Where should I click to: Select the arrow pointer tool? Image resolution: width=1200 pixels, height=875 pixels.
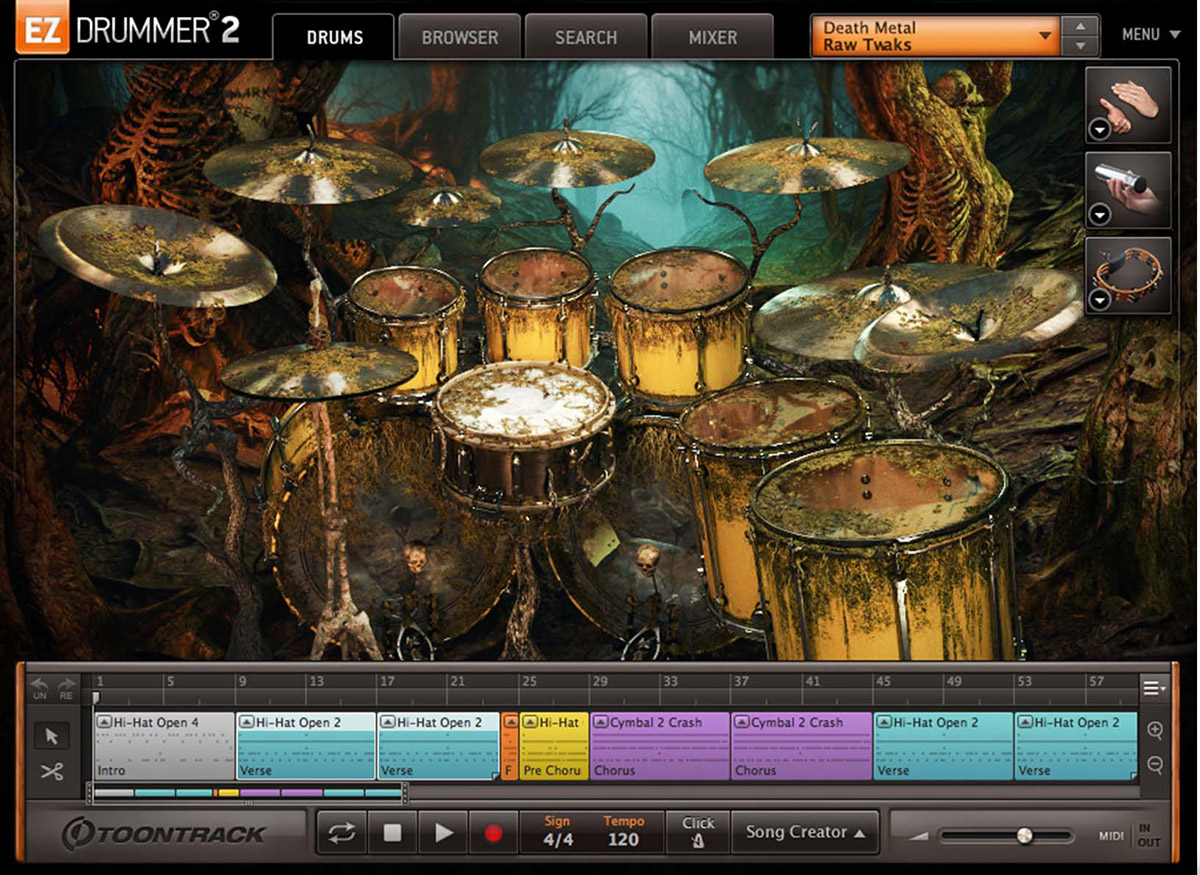click(52, 736)
